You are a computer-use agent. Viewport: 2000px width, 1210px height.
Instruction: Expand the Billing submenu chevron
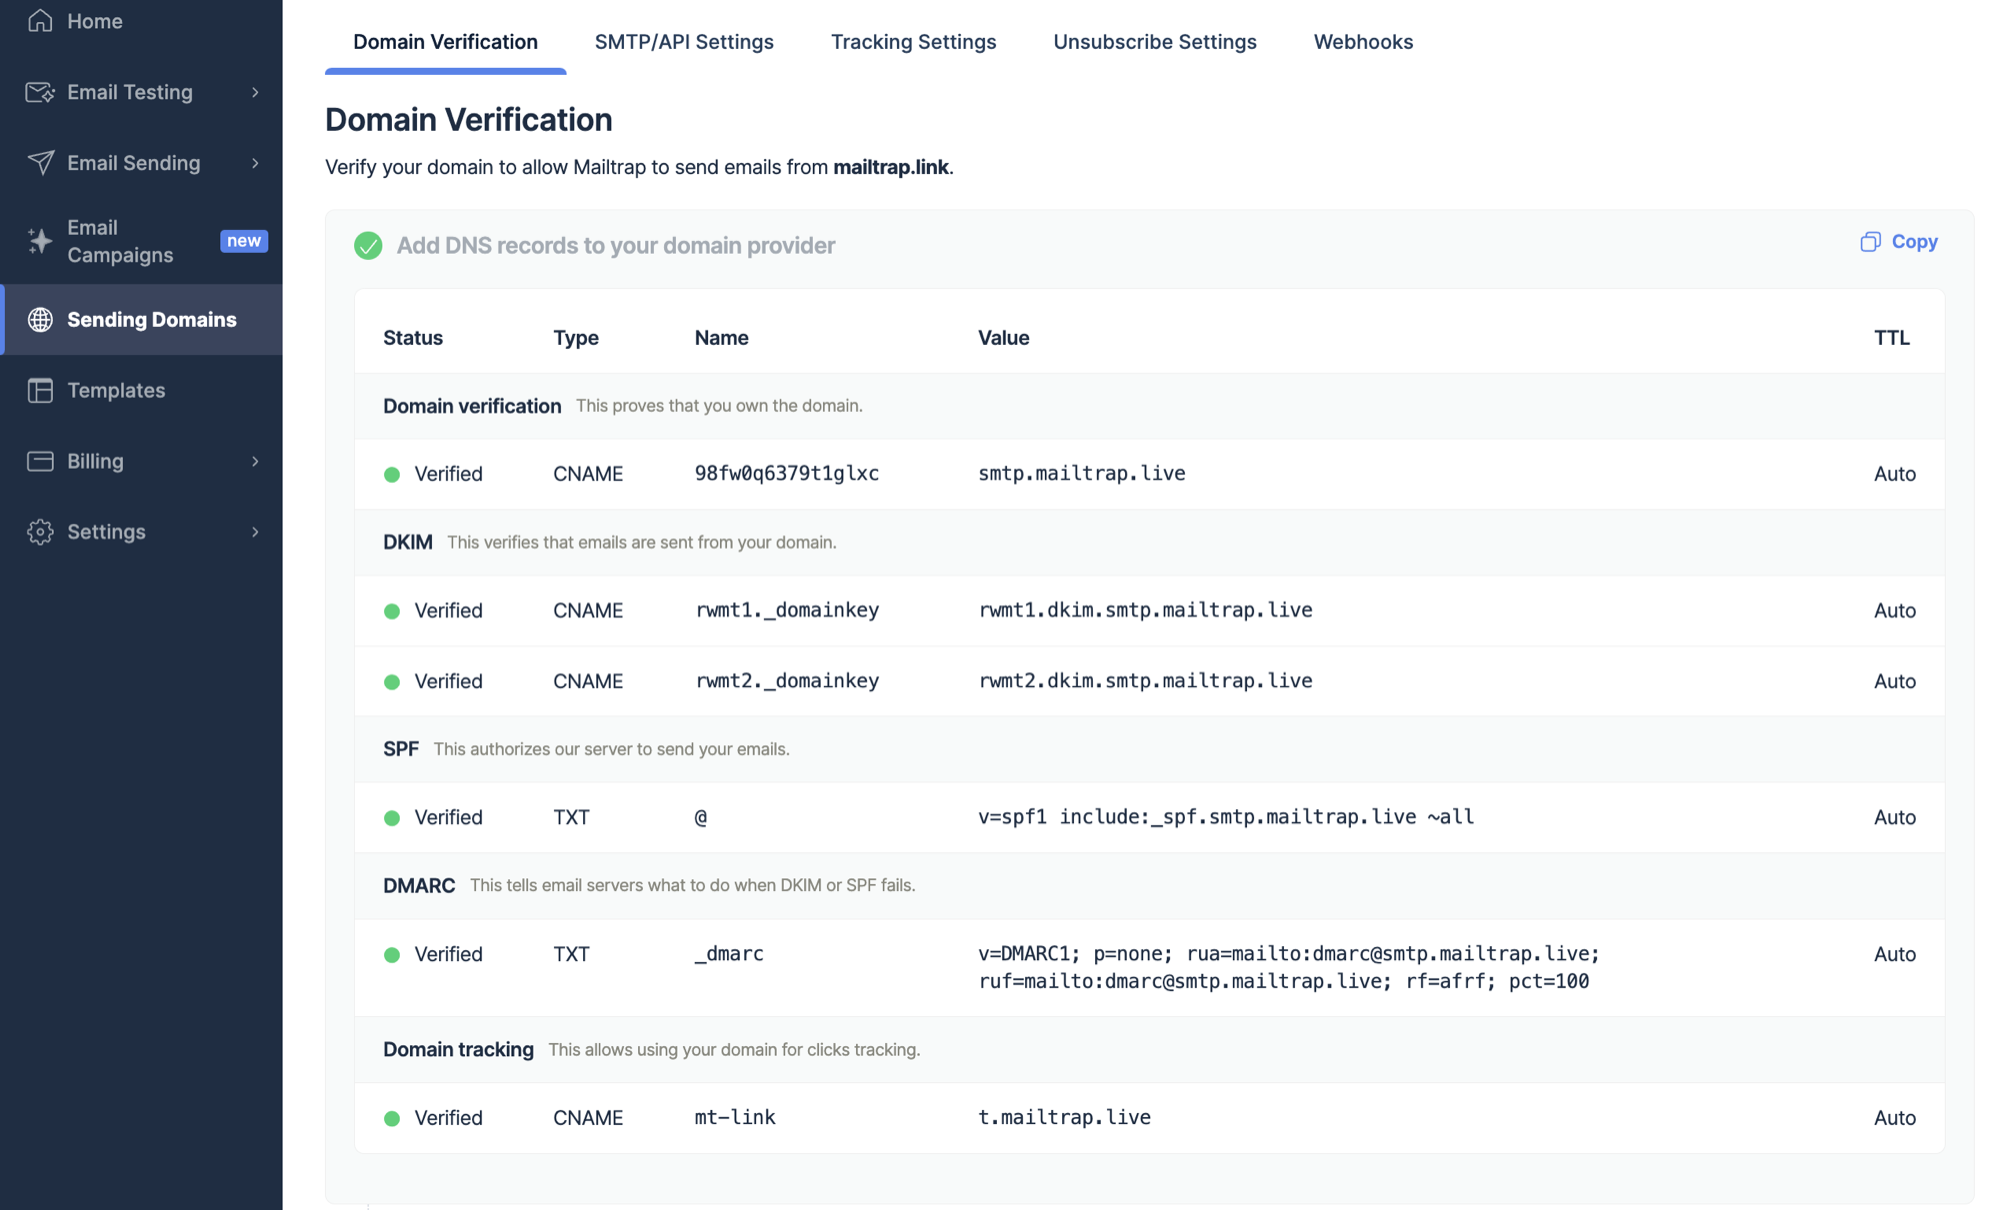[x=255, y=461]
